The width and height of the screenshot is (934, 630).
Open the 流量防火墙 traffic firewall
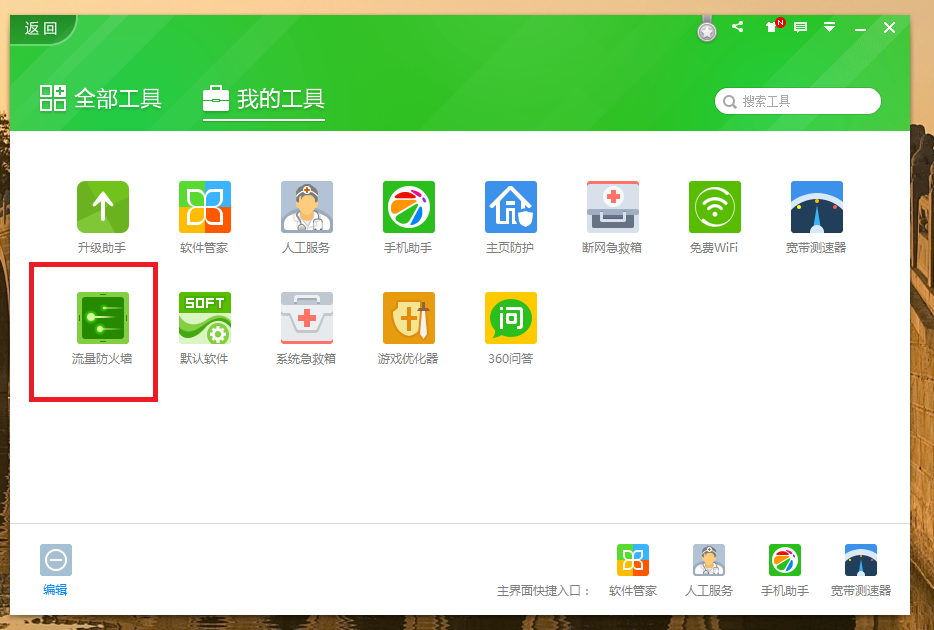point(102,317)
